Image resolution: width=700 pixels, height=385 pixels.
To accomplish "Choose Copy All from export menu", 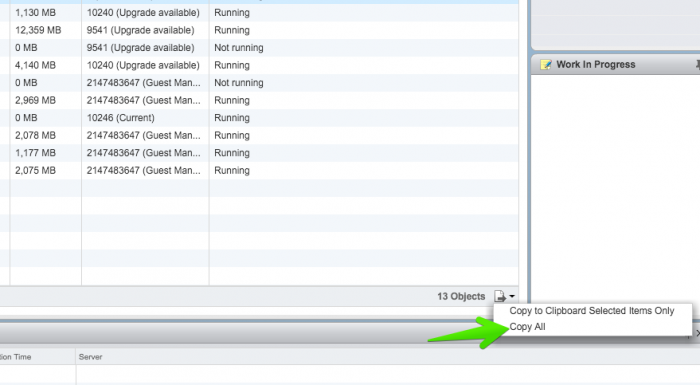I will (527, 327).
